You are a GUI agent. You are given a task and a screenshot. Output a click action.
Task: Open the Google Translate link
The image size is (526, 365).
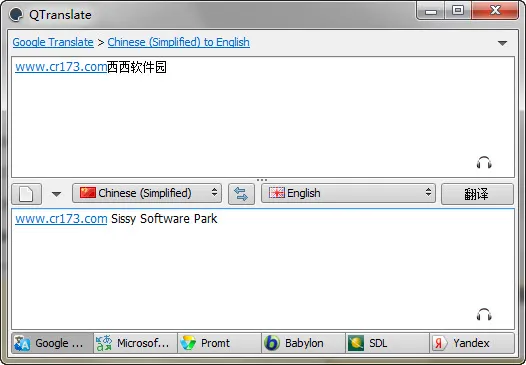tap(53, 42)
